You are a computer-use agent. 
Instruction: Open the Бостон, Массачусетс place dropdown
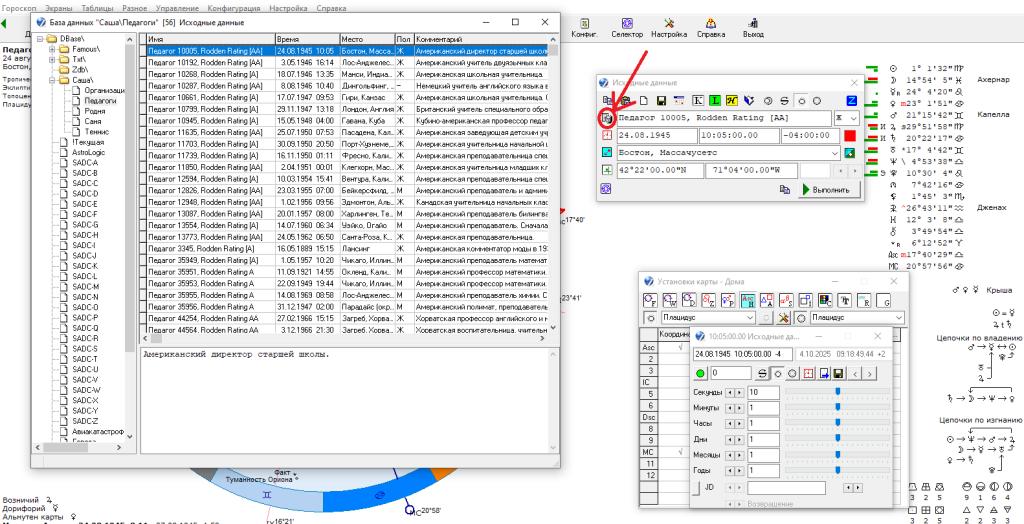(833, 153)
